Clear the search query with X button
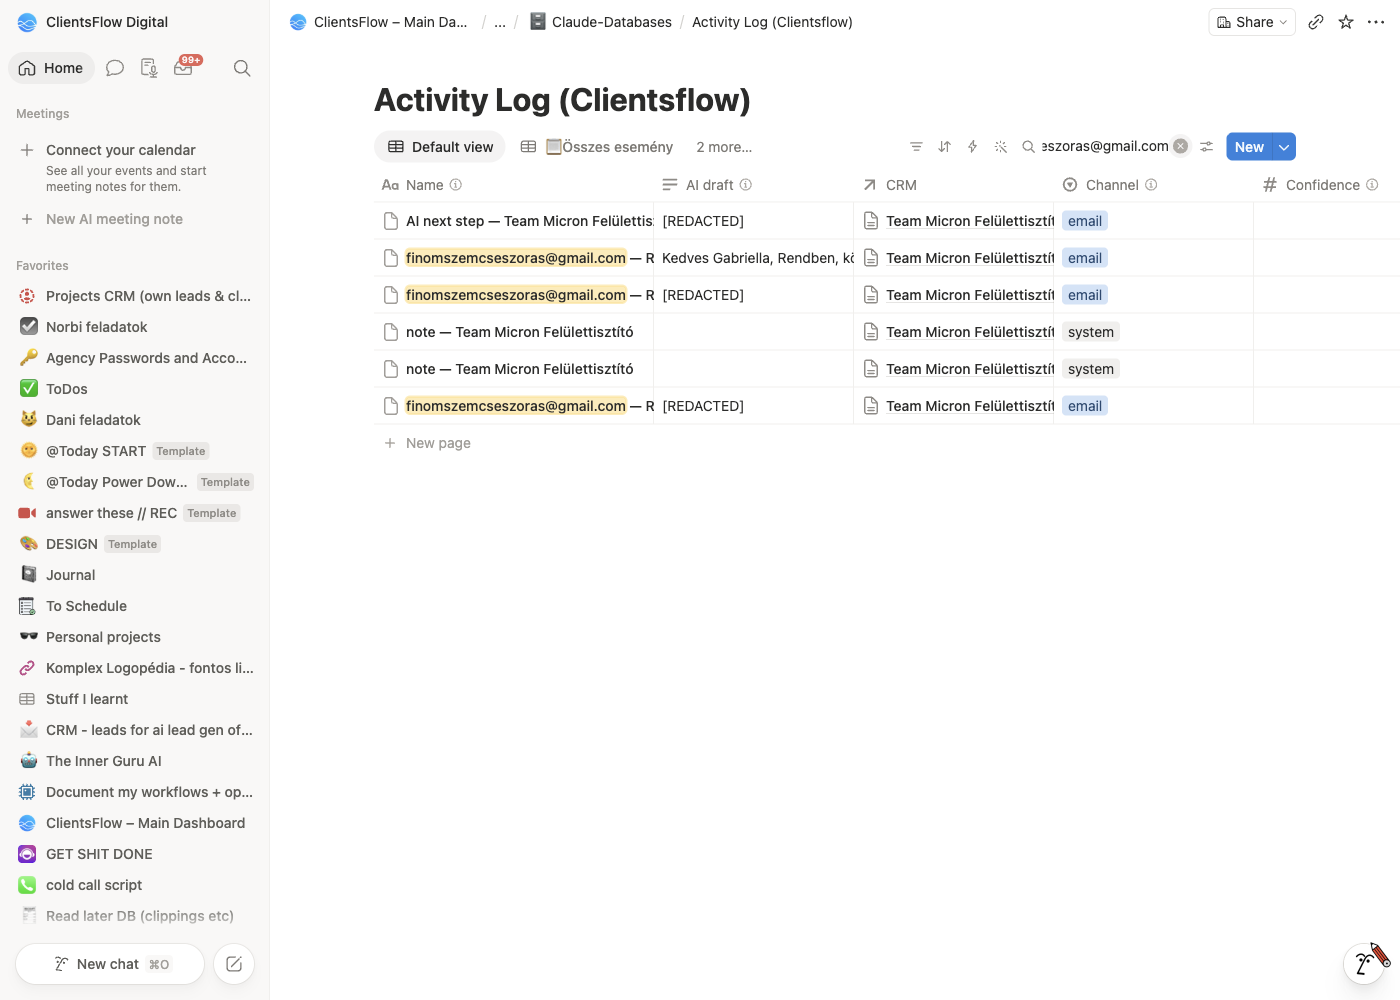Screen dimensions: 1400x1000 tap(1181, 146)
